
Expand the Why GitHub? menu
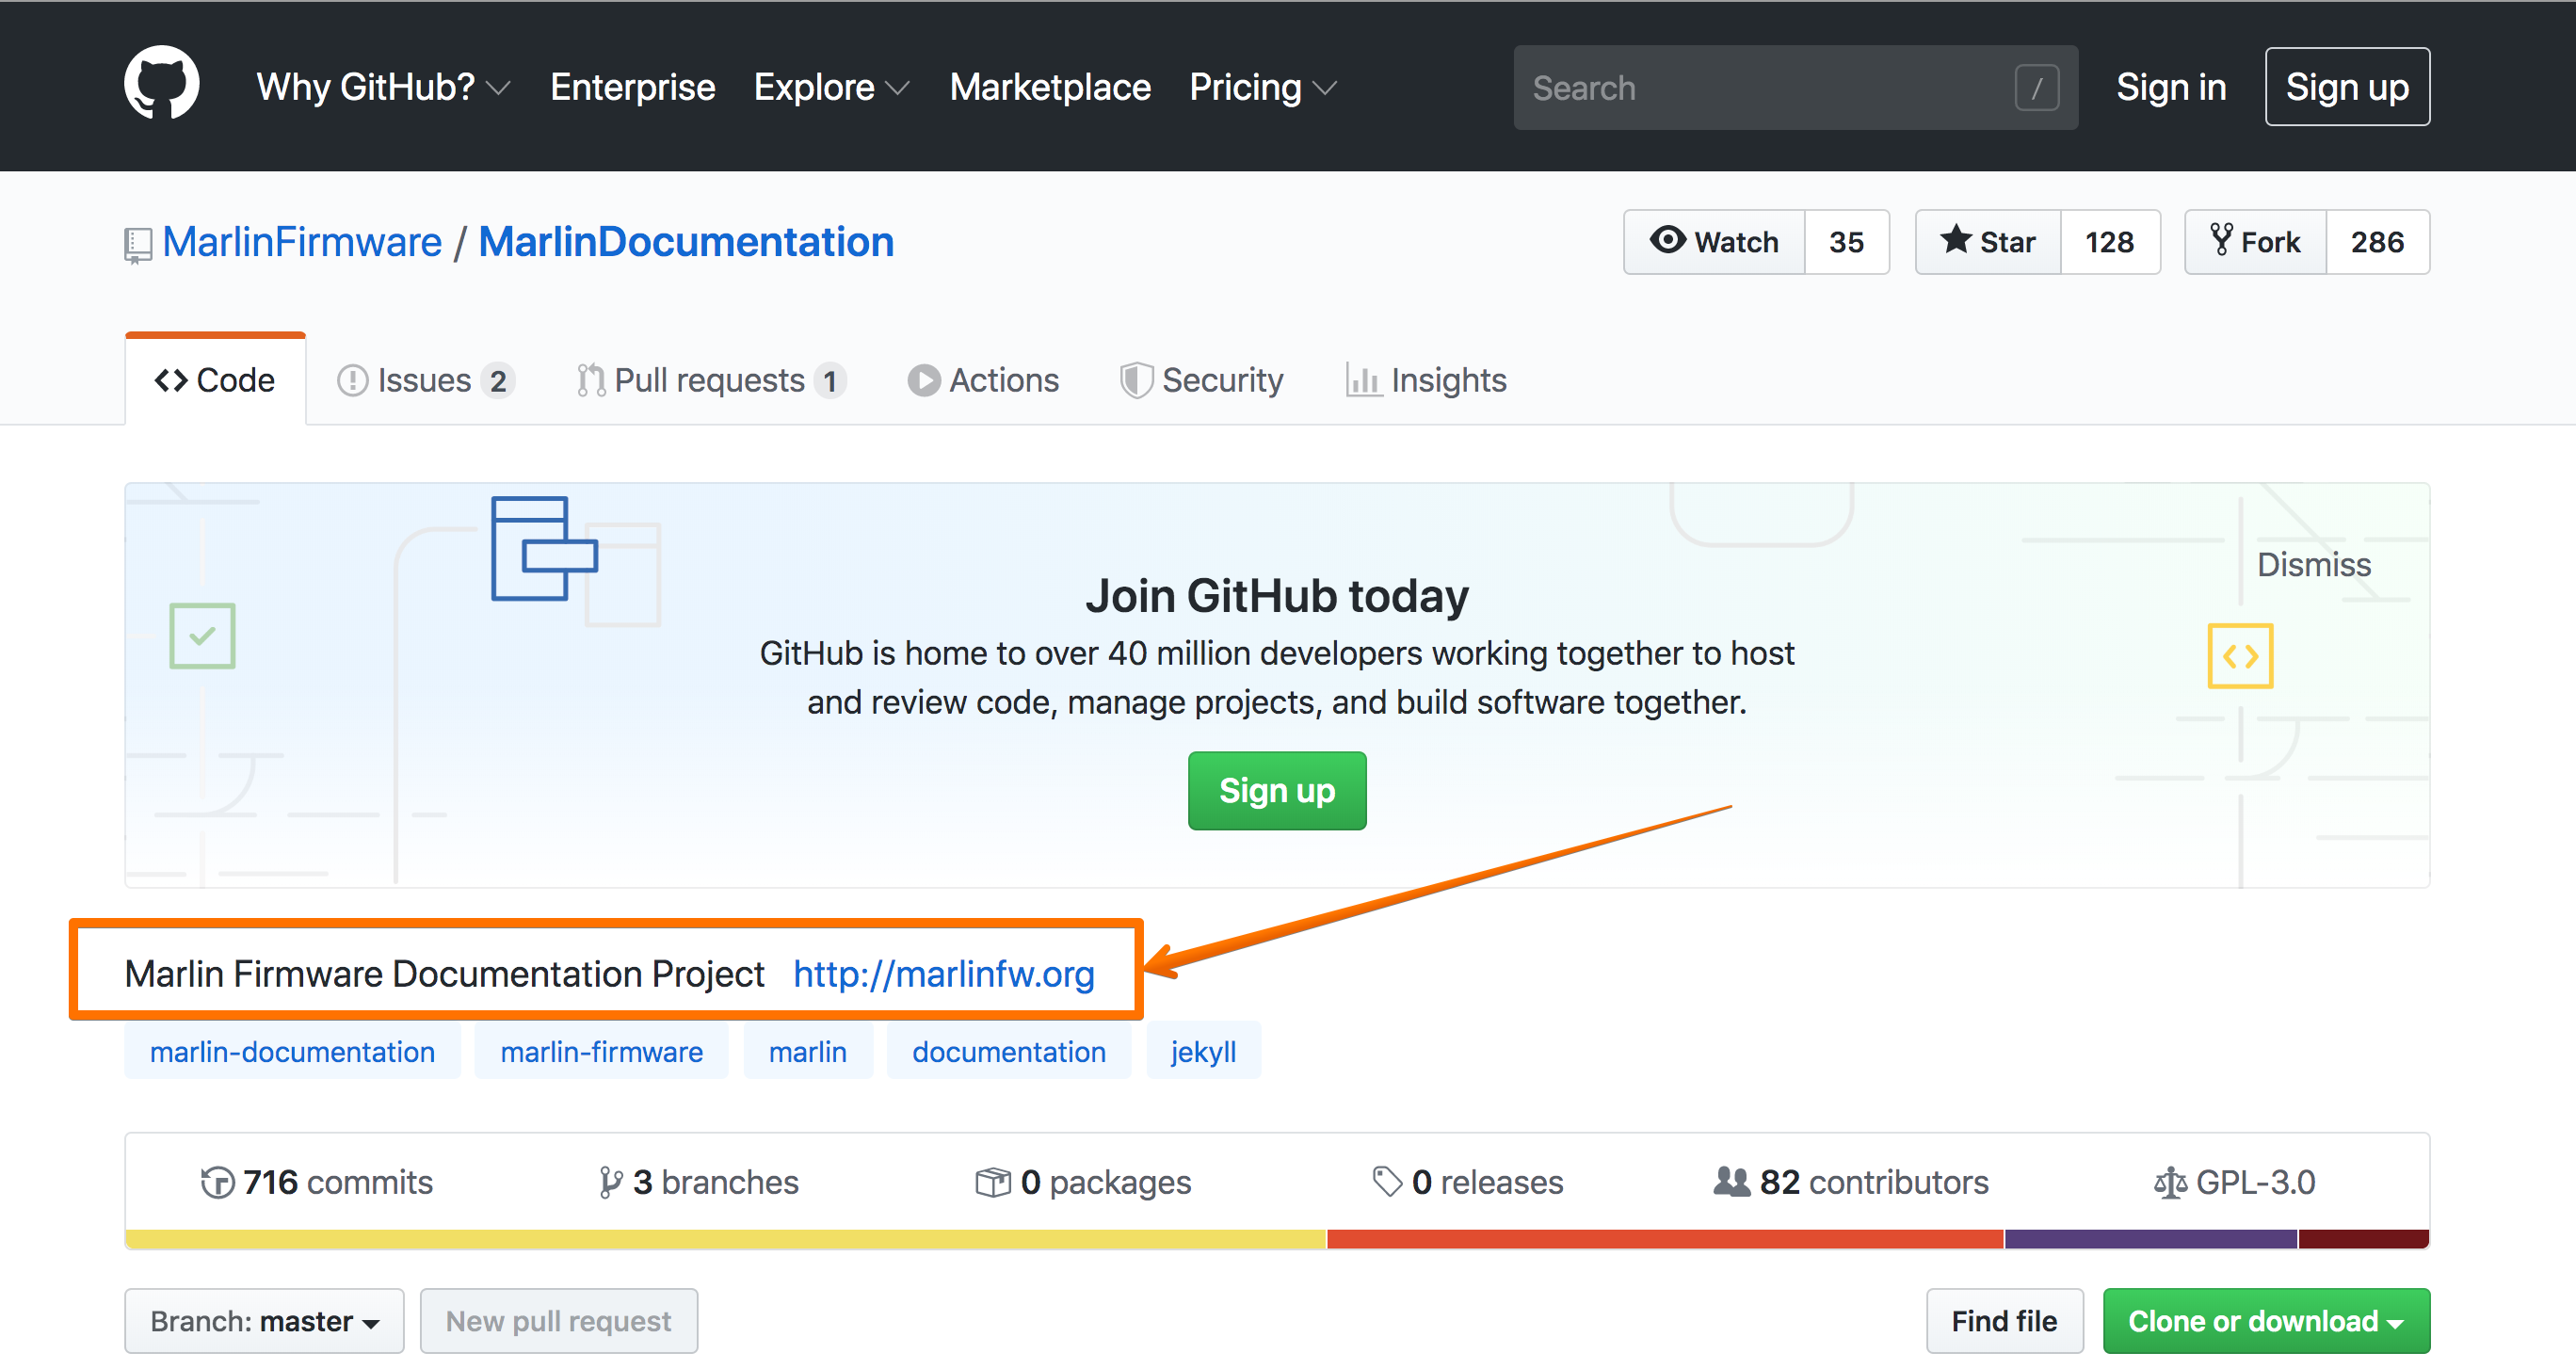pyautogui.click(x=383, y=87)
